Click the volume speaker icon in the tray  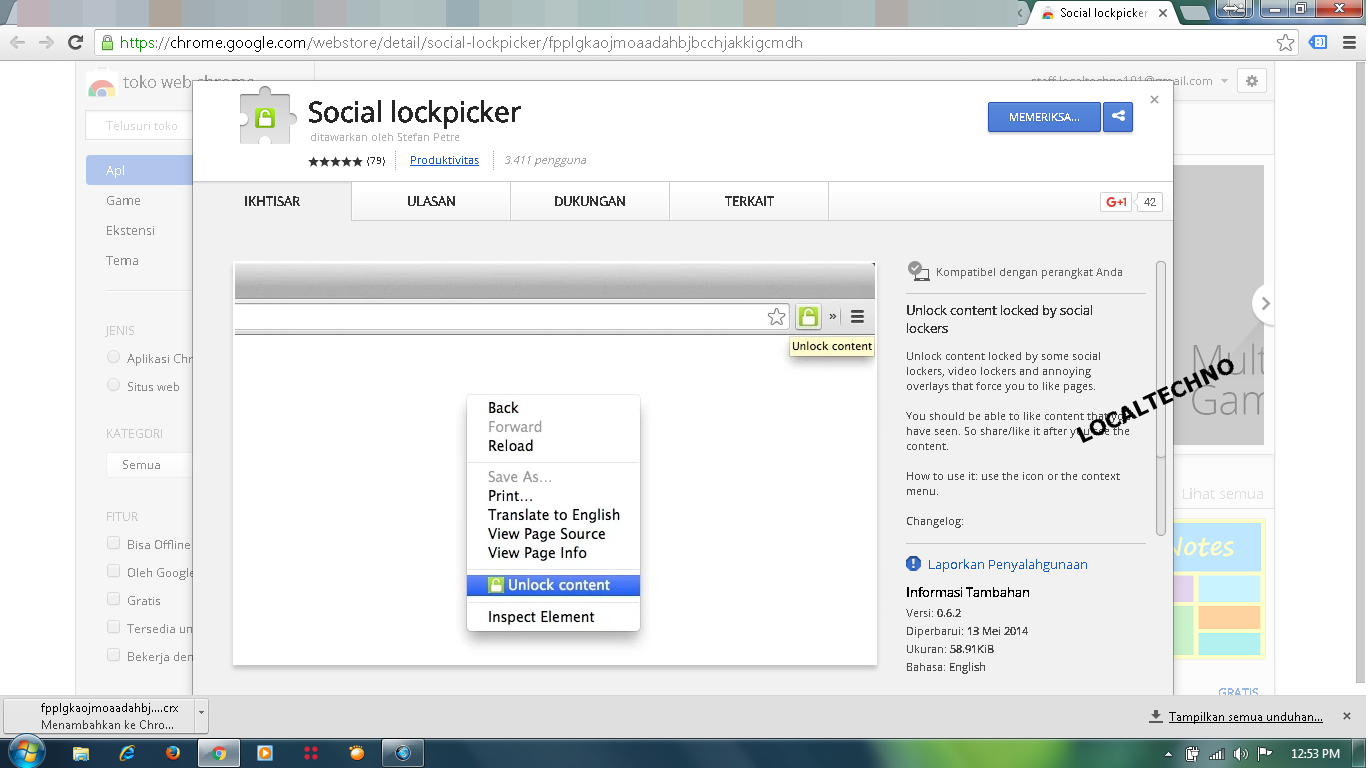[1241, 754]
